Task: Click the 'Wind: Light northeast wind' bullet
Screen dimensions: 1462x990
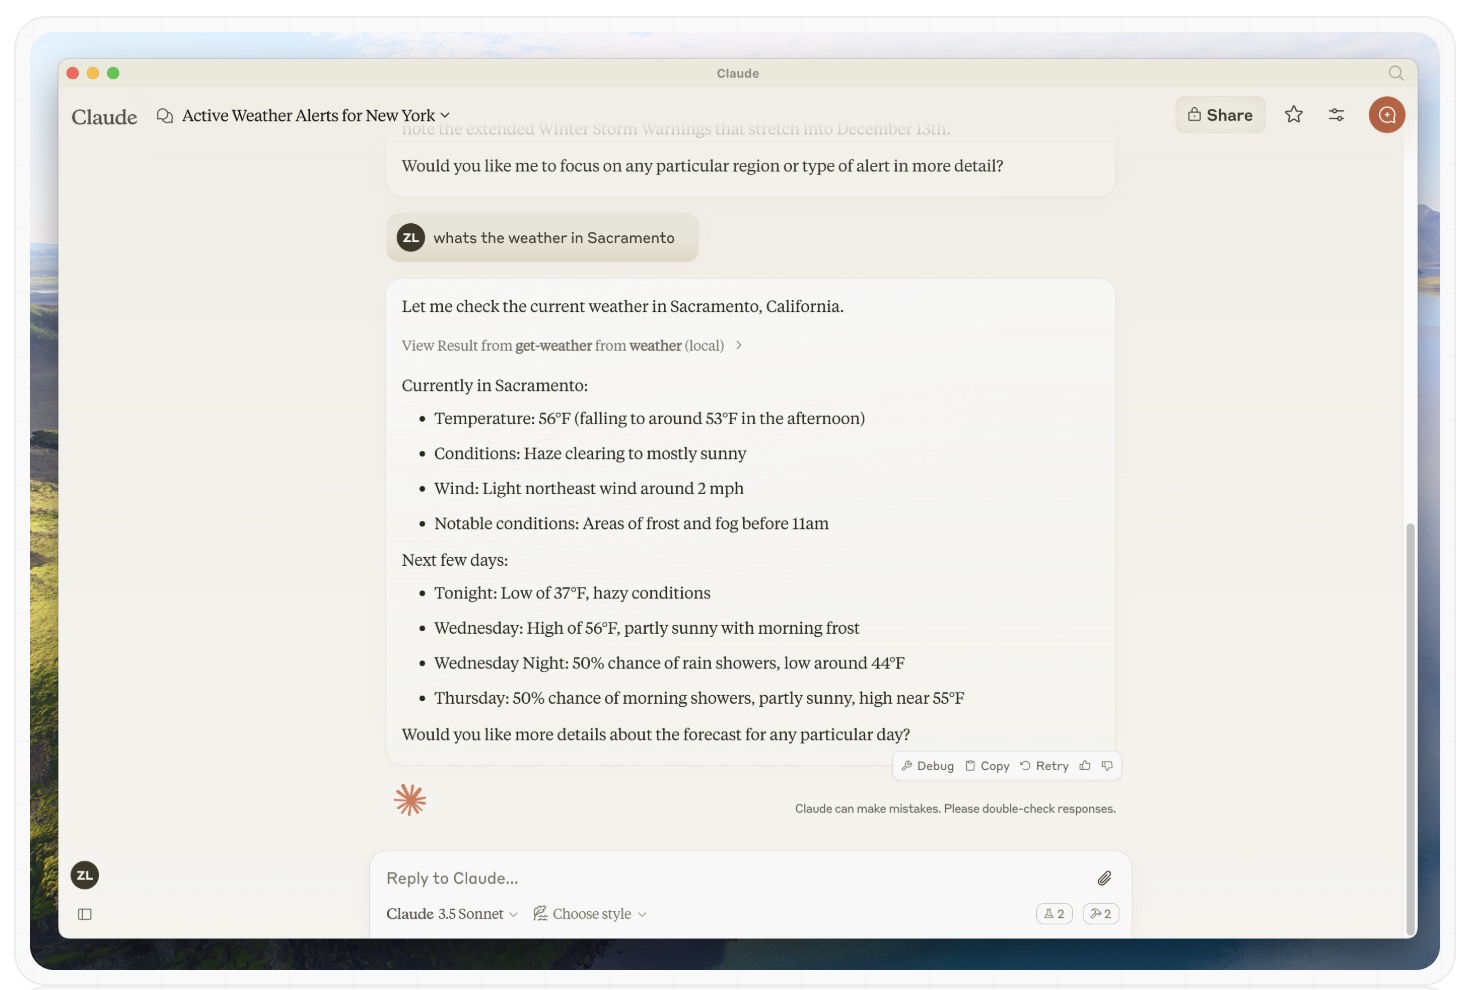Action: [588, 489]
